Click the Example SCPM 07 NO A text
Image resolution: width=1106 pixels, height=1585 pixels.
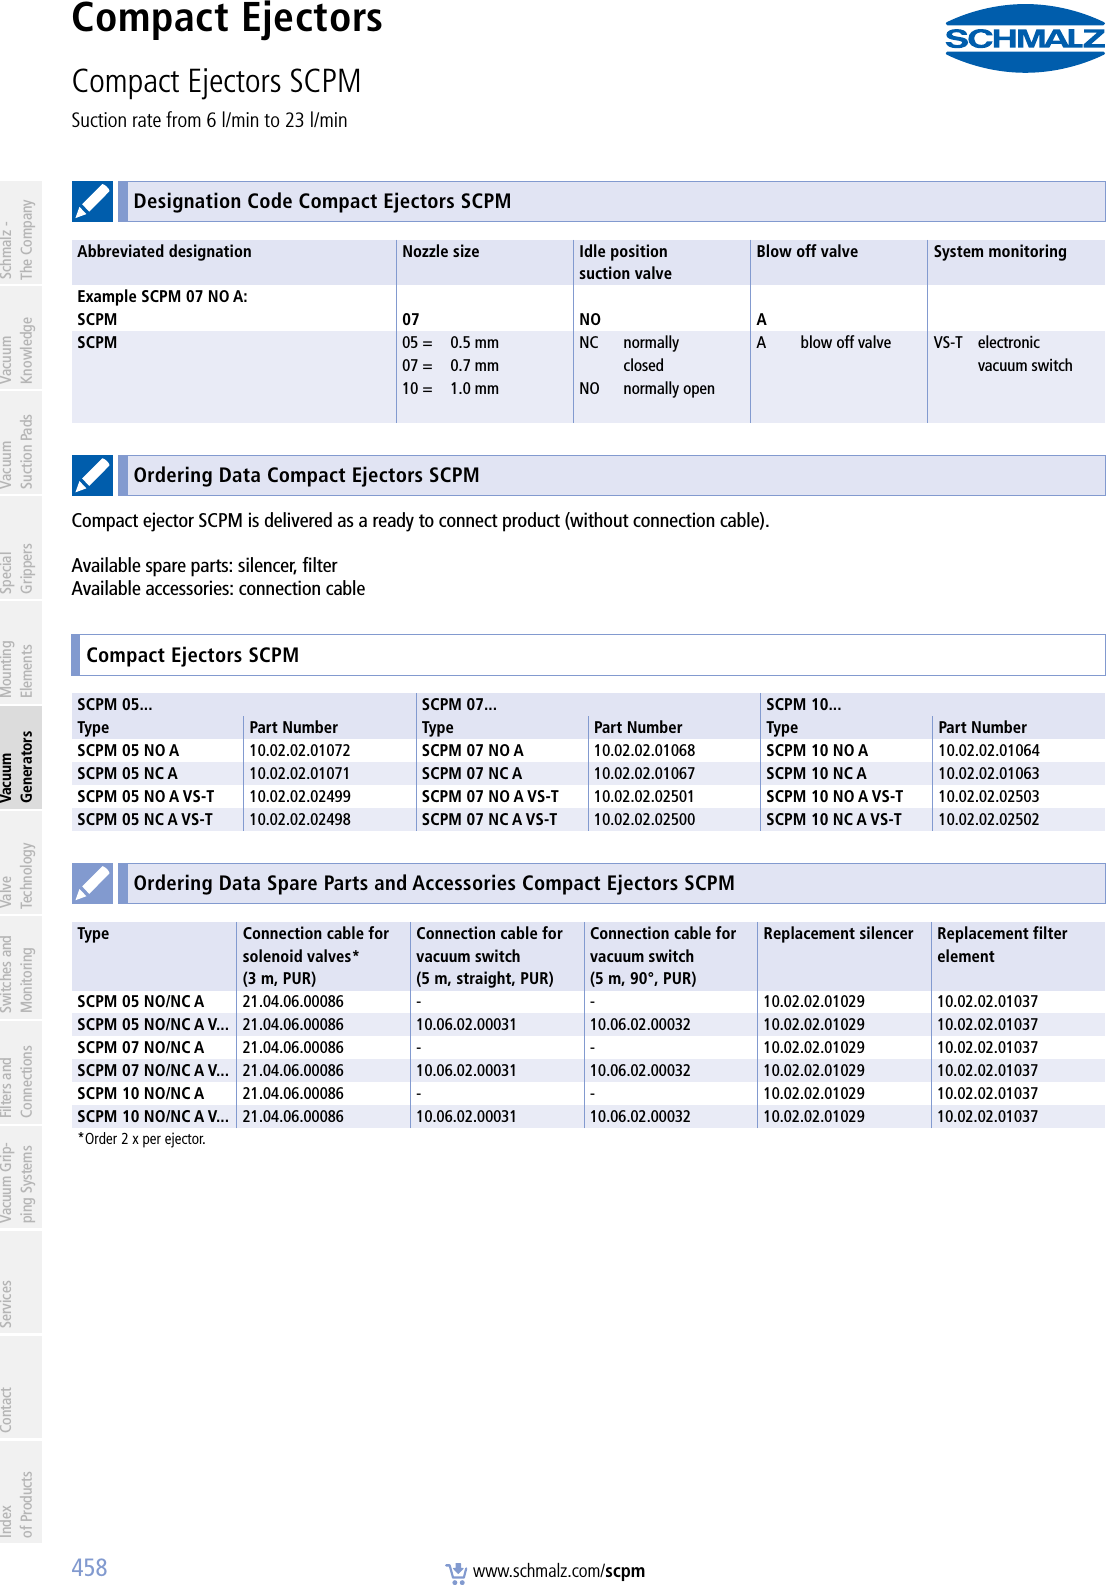162,296
